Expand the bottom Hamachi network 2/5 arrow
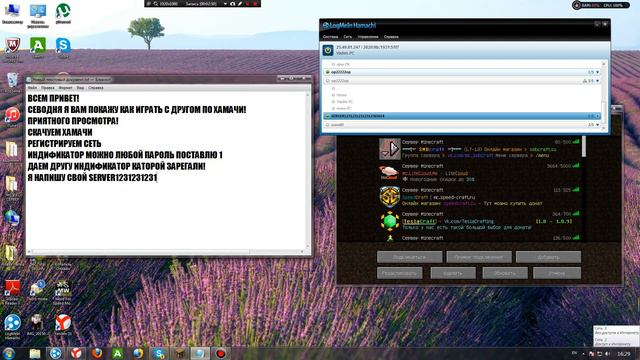 pyautogui.click(x=598, y=125)
